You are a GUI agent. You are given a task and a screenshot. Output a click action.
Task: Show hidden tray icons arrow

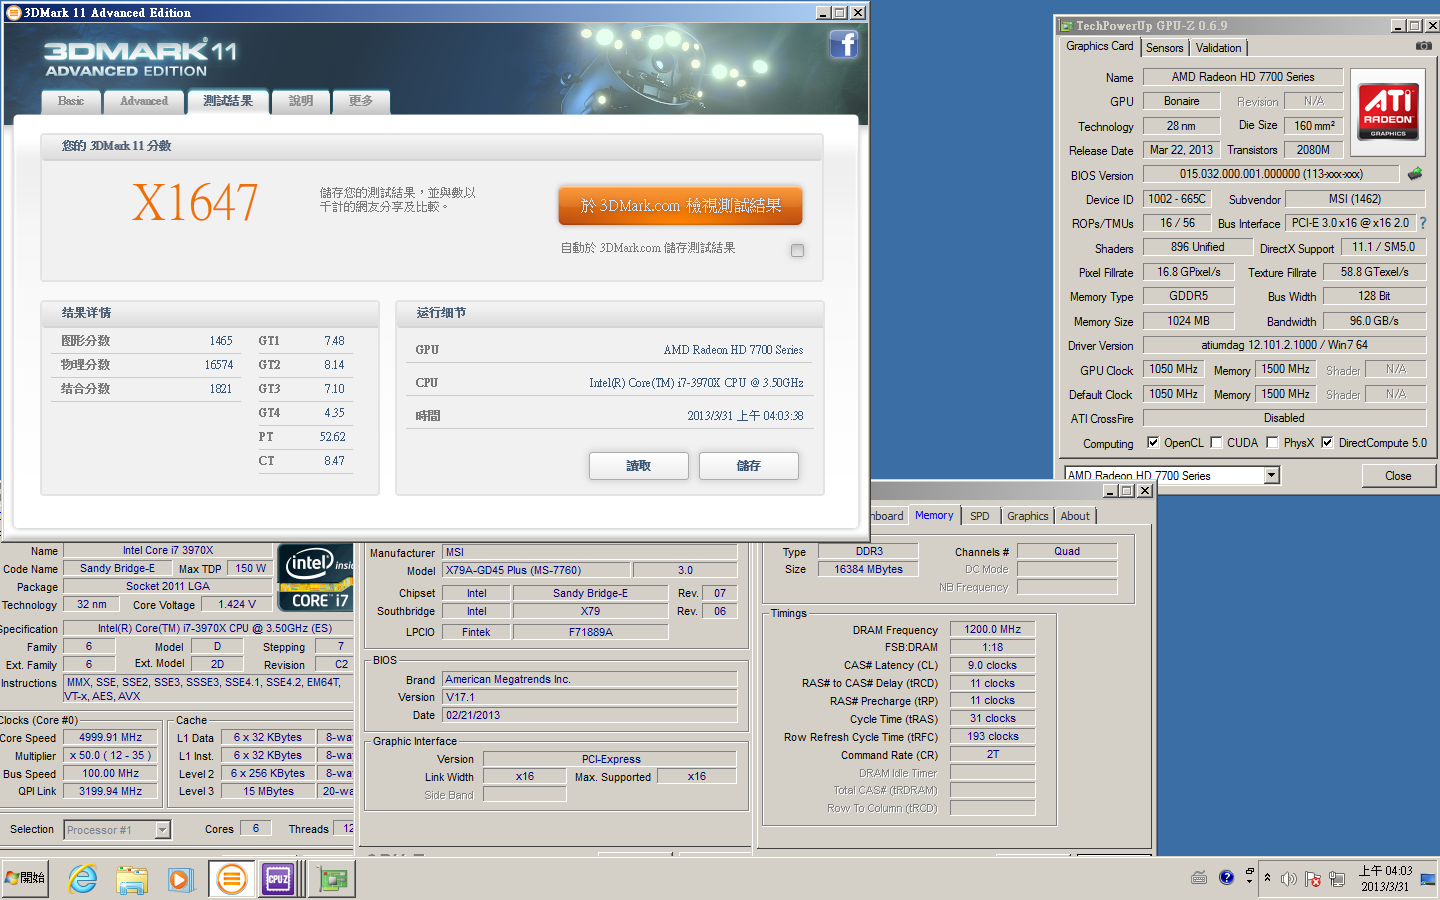1267,878
